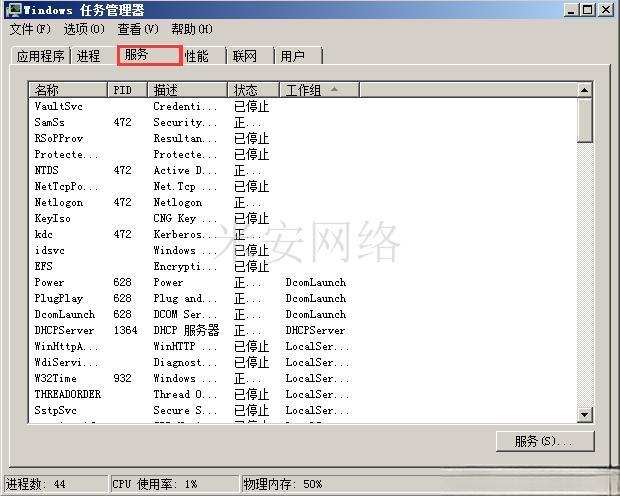Select the RSoPProv service row
The height and width of the screenshot is (496, 620).
(303, 138)
